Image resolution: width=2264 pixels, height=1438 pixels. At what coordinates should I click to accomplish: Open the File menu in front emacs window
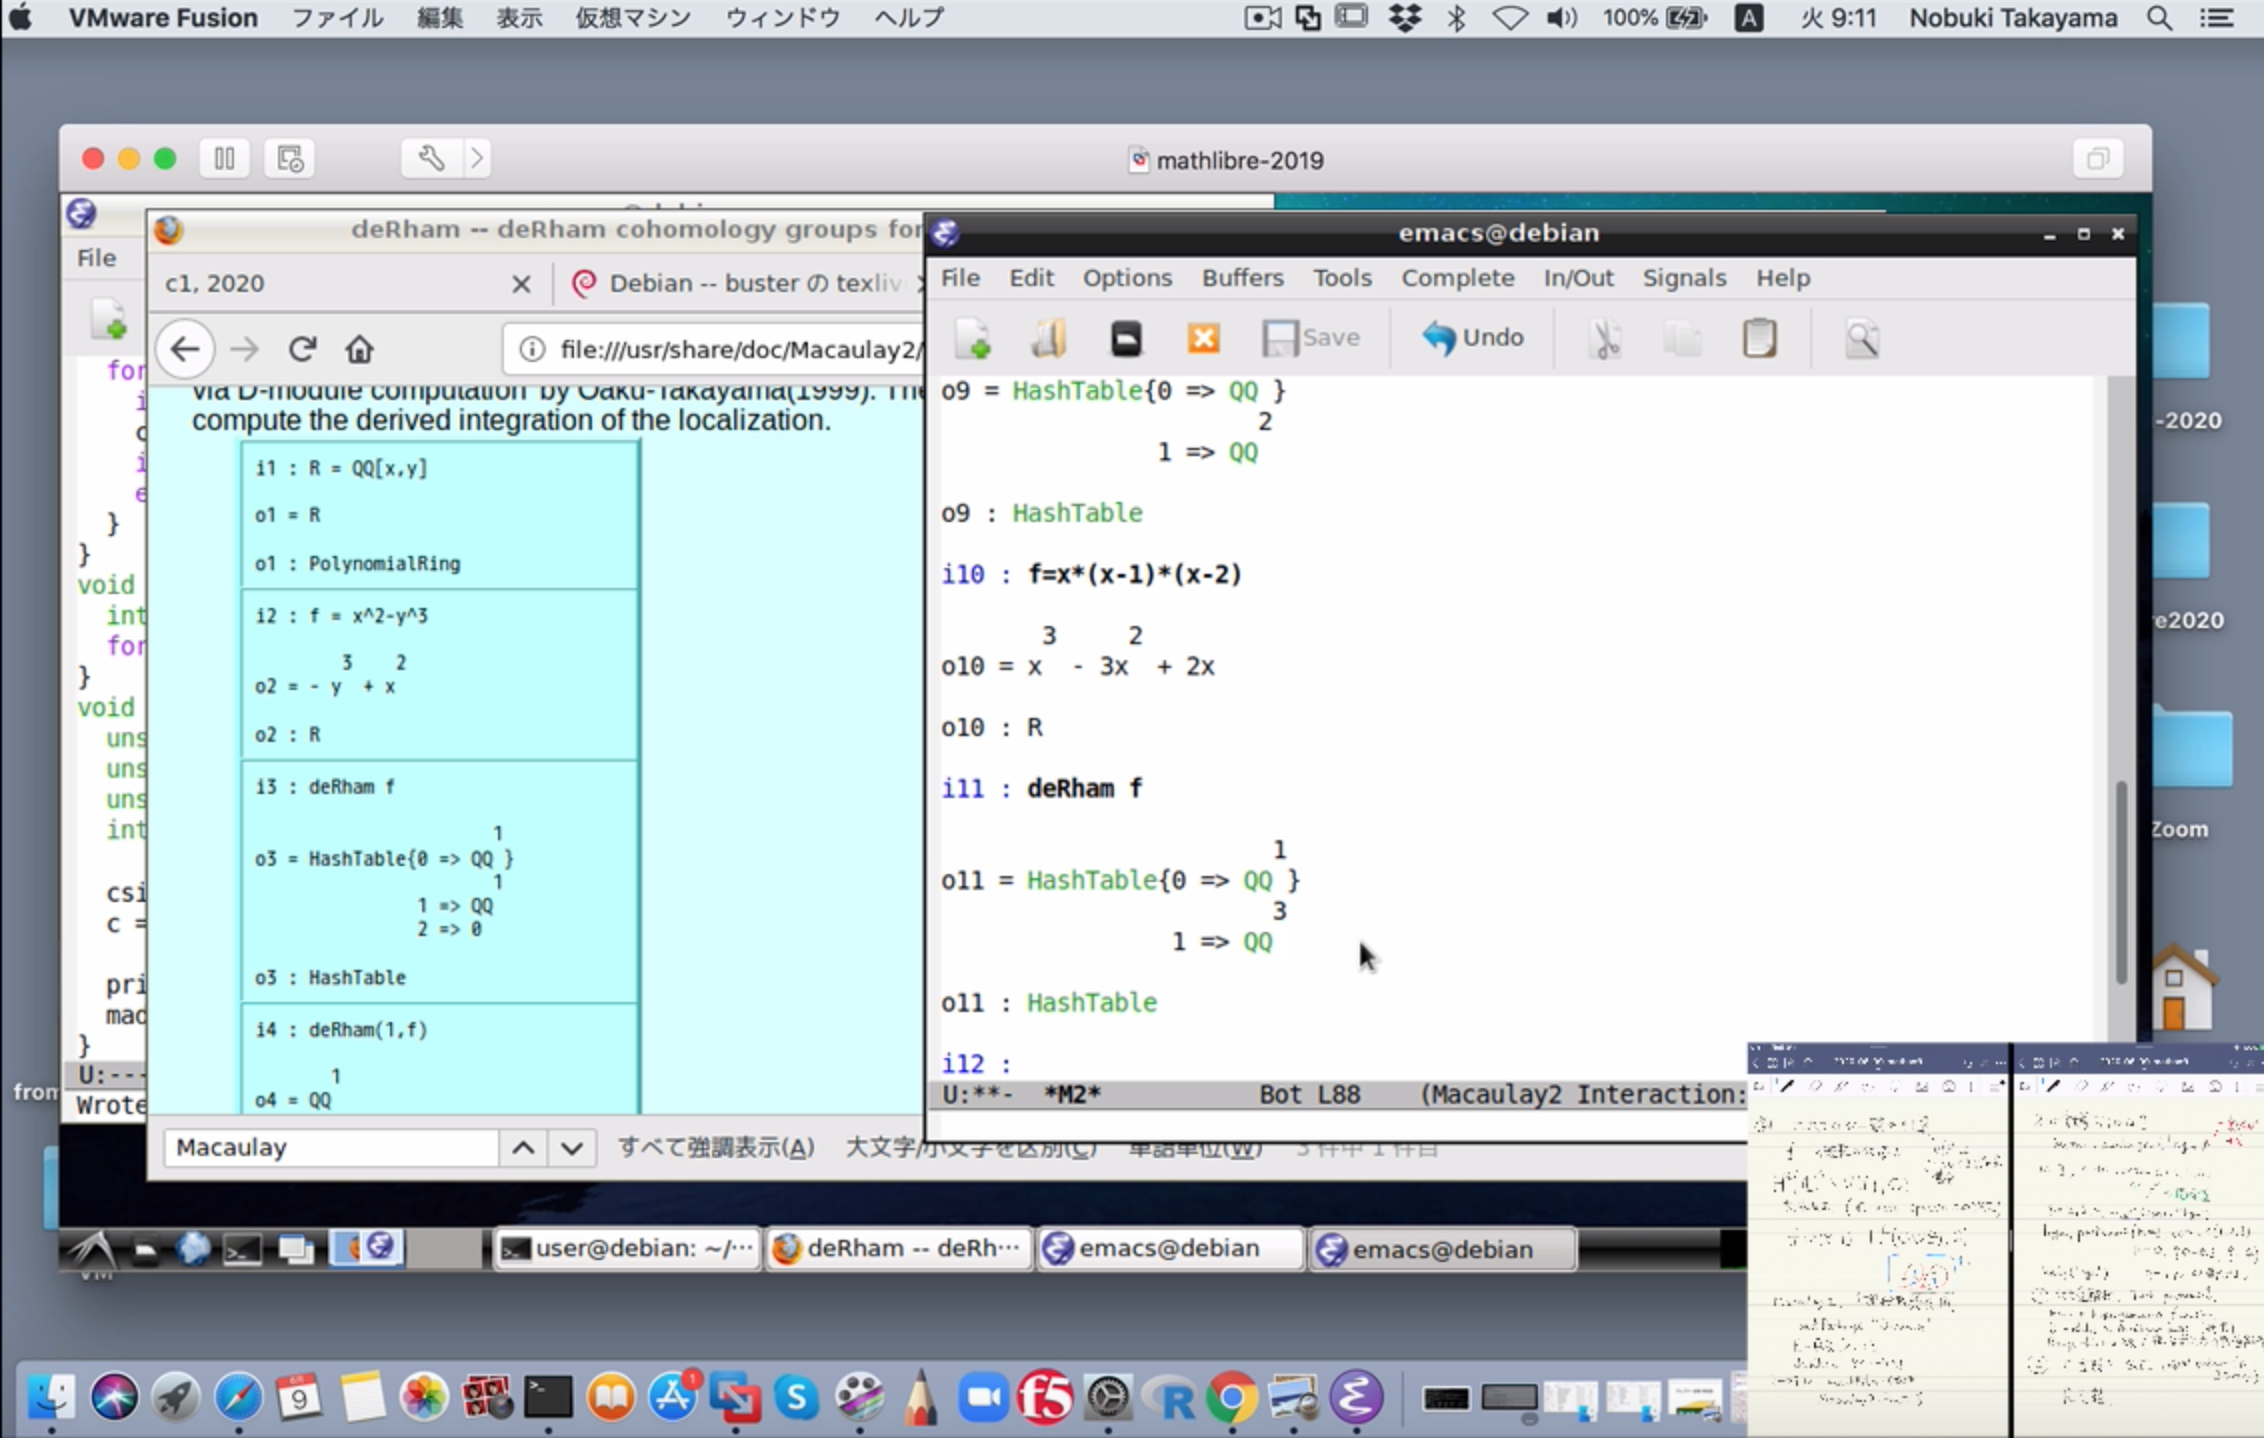coord(960,278)
